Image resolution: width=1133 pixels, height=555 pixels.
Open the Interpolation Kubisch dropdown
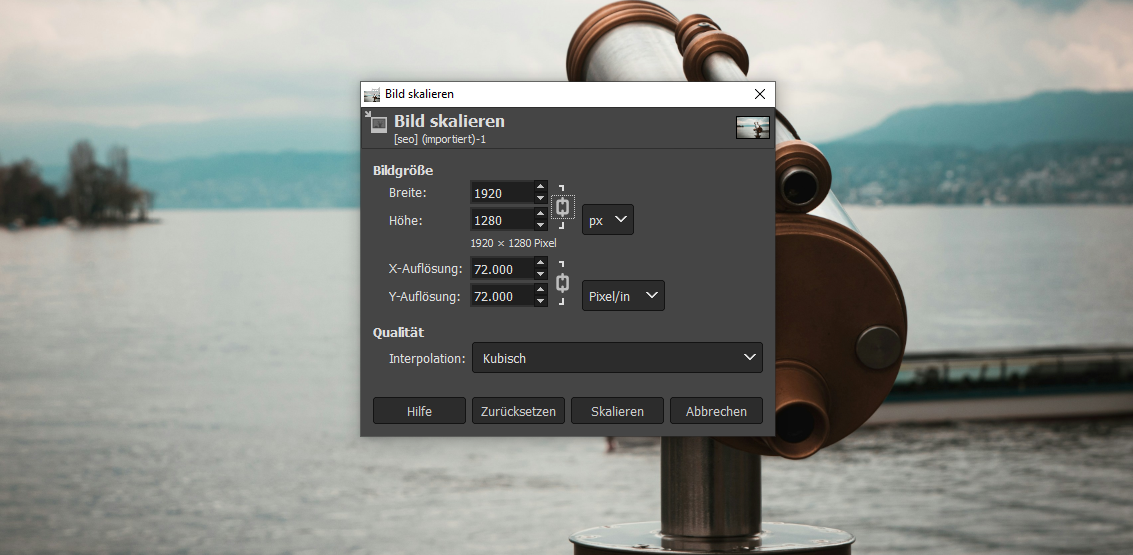[617, 358]
